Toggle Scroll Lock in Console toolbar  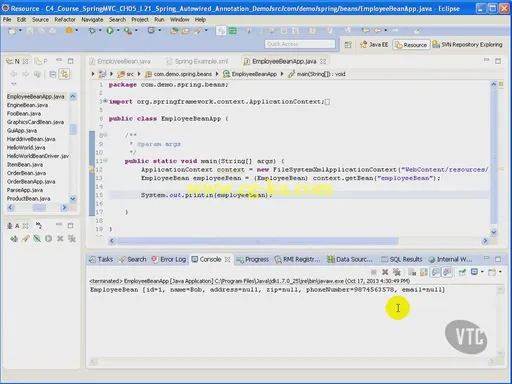(424, 272)
